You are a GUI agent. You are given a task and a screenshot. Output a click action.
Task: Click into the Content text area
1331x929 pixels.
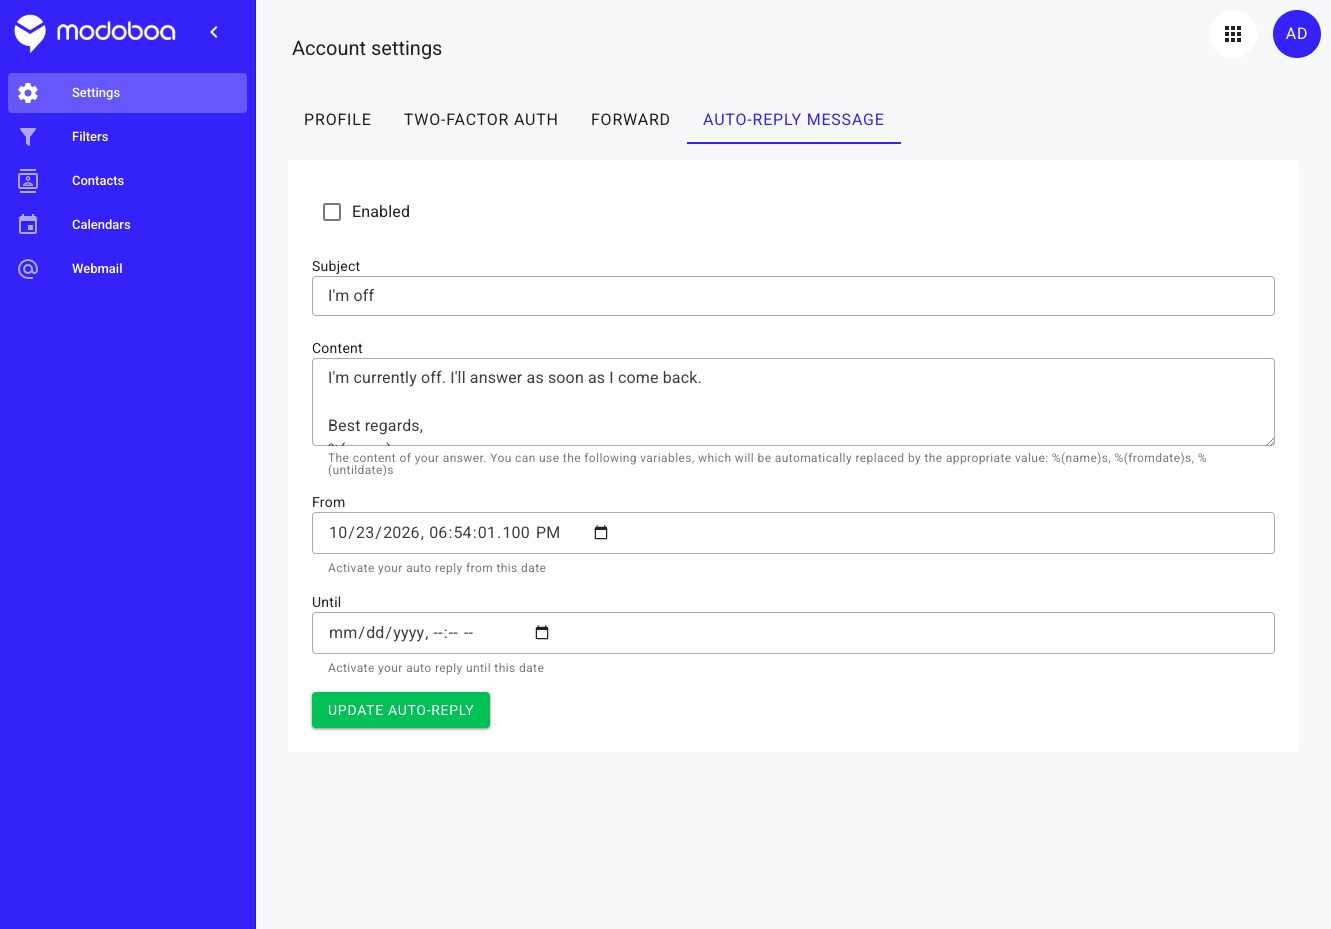coord(793,402)
